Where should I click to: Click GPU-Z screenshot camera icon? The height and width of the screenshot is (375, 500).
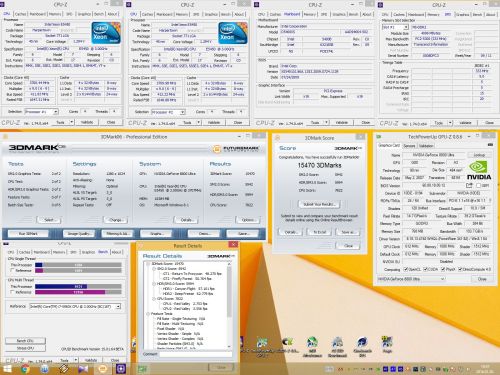coord(490,145)
